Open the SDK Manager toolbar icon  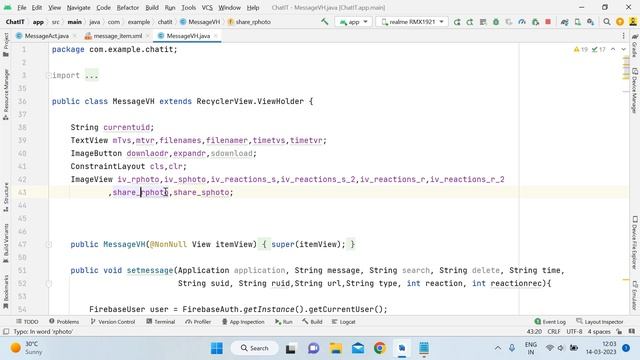click(x=591, y=22)
